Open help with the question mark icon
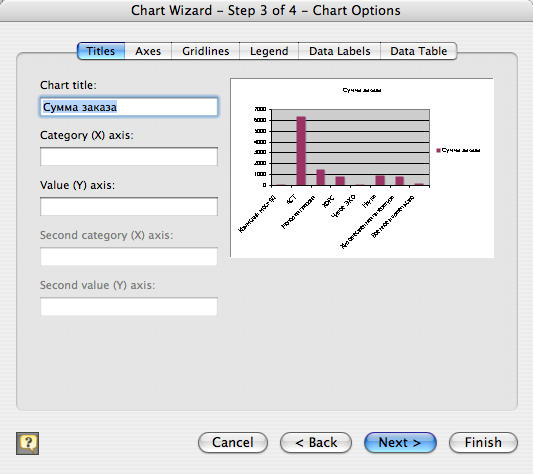 tap(28, 443)
